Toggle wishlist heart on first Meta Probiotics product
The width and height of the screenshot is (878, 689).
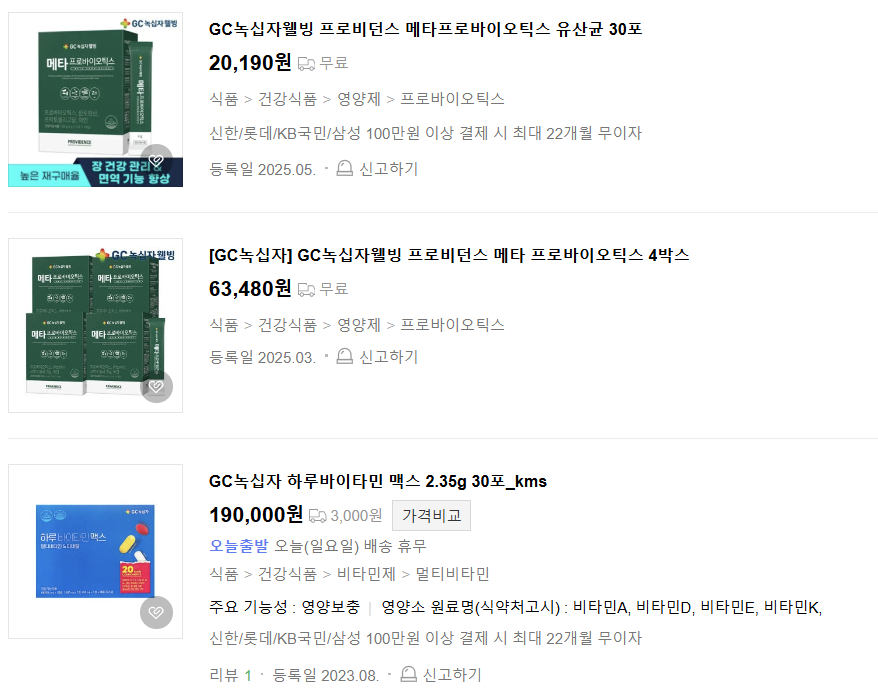coord(156,160)
